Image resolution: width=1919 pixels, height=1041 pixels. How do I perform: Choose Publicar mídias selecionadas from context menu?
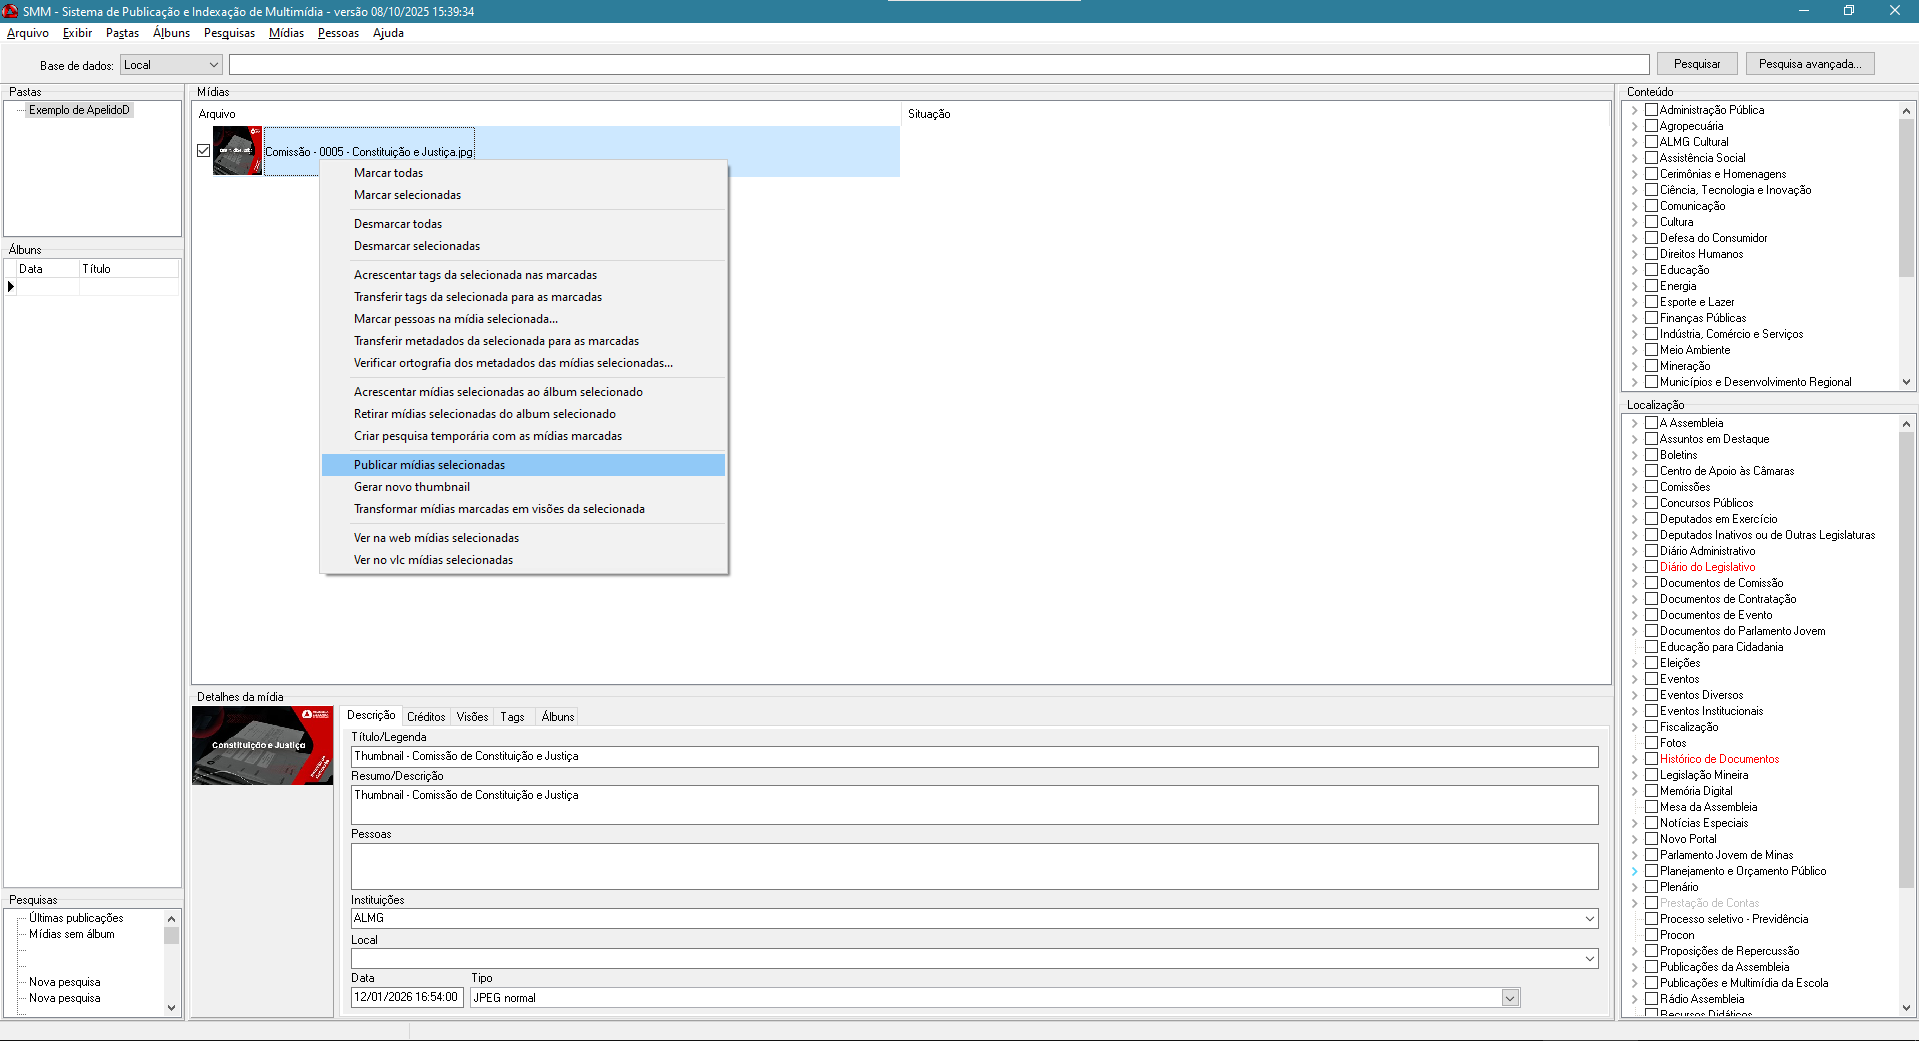429,465
